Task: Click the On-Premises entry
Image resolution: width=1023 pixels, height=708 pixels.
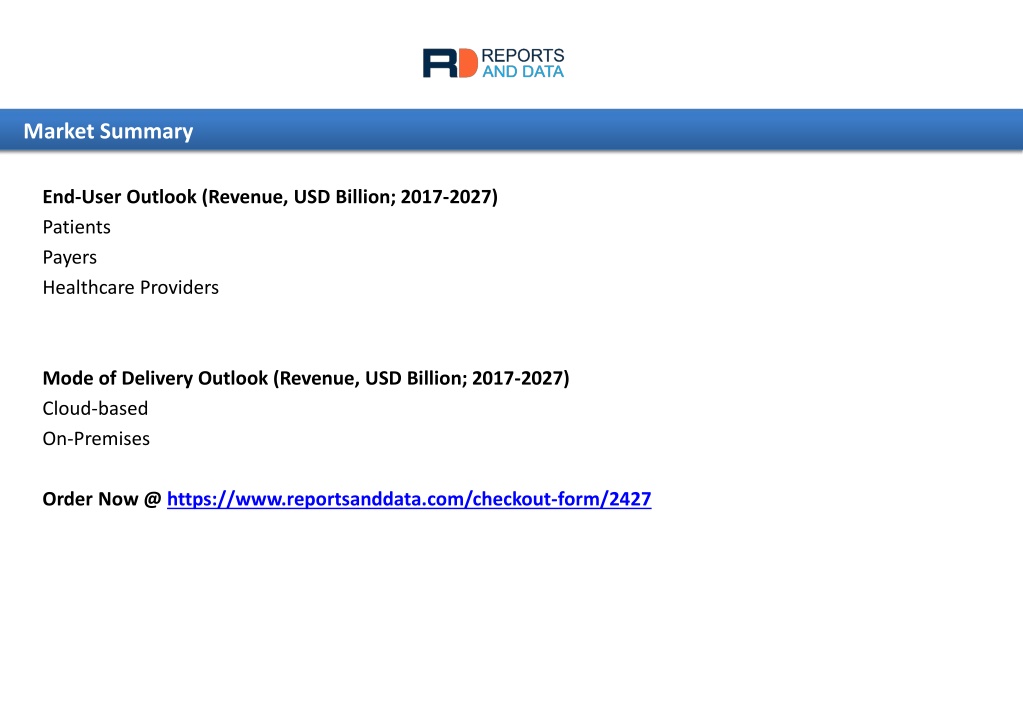Action: [x=96, y=439]
